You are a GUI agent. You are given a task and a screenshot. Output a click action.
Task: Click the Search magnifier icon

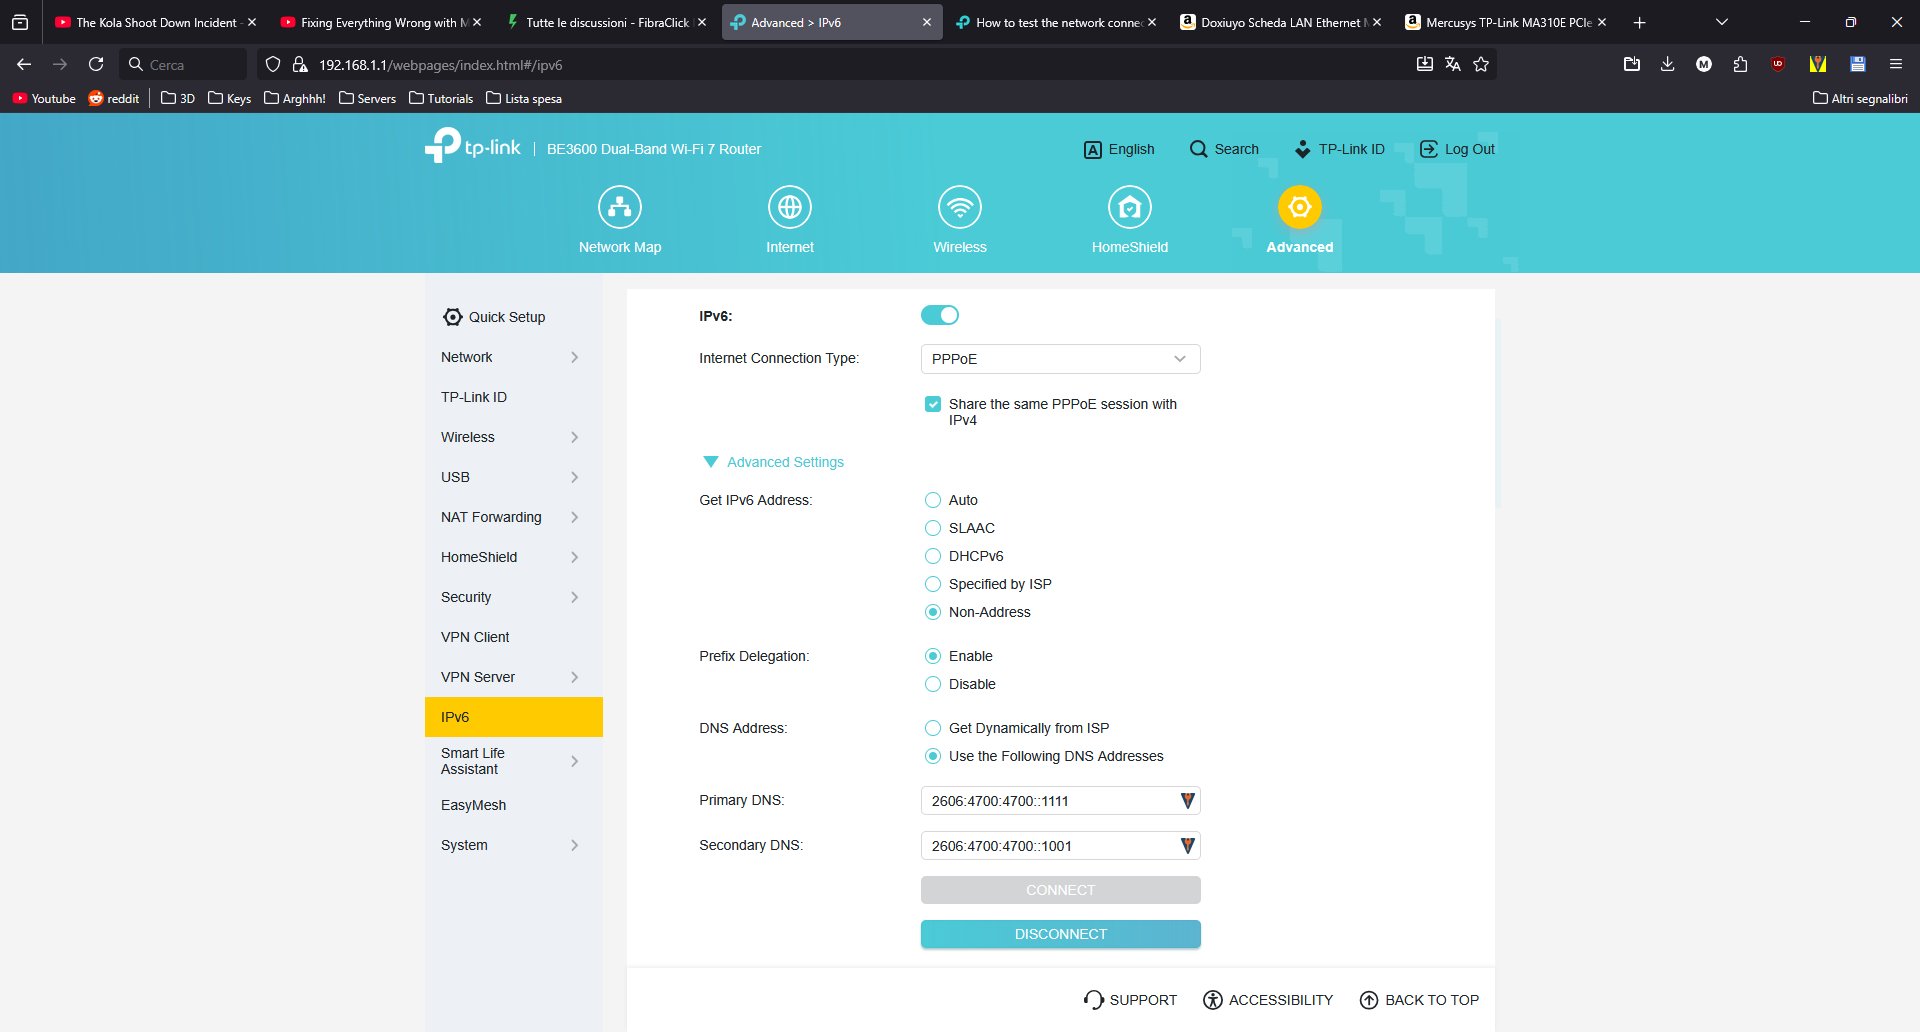click(x=1198, y=149)
